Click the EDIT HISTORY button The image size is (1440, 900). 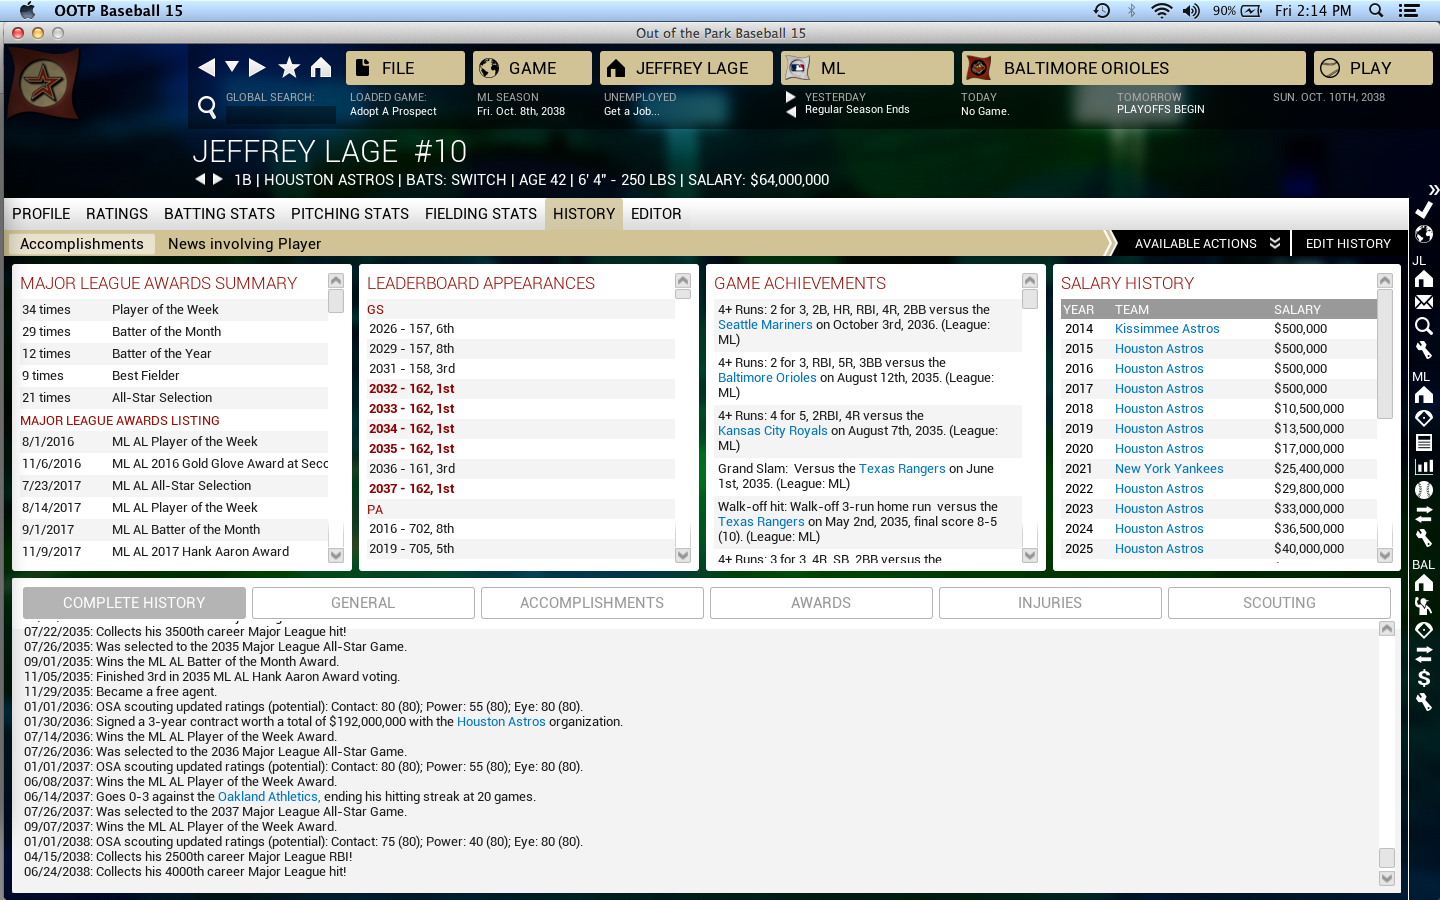(1348, 243)
